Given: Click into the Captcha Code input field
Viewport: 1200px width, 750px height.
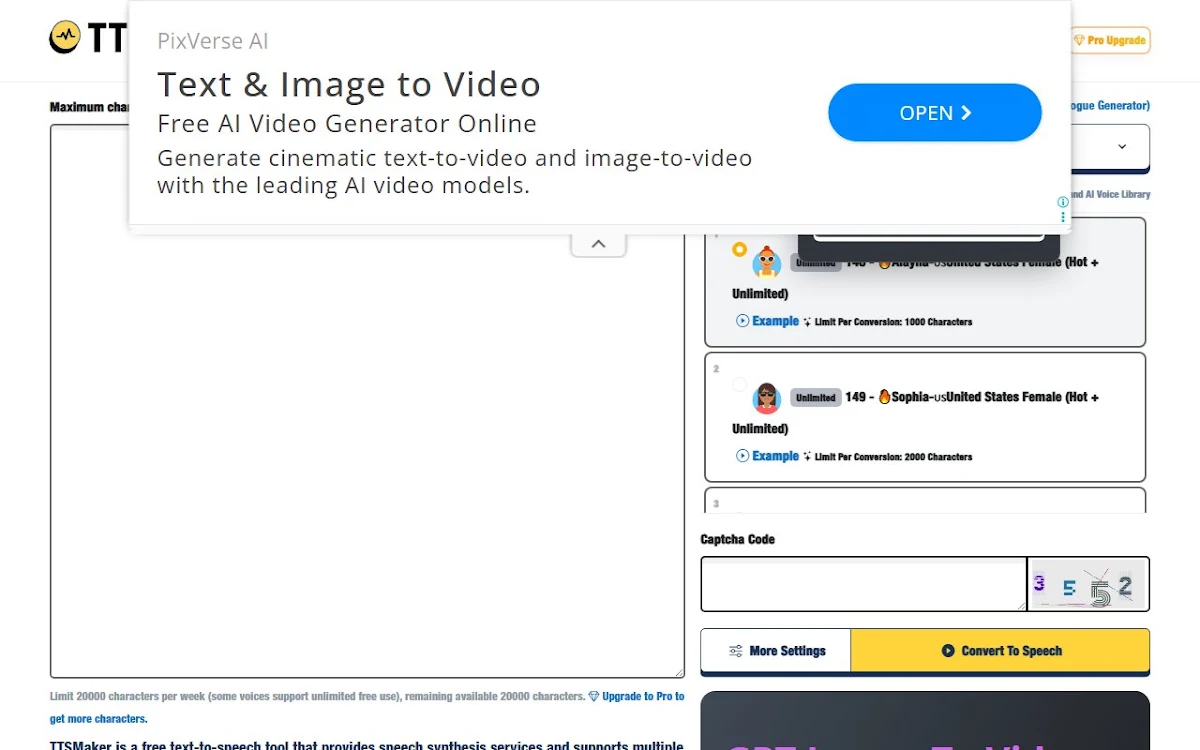Looking at the screenshot, I should coord(863,584).
